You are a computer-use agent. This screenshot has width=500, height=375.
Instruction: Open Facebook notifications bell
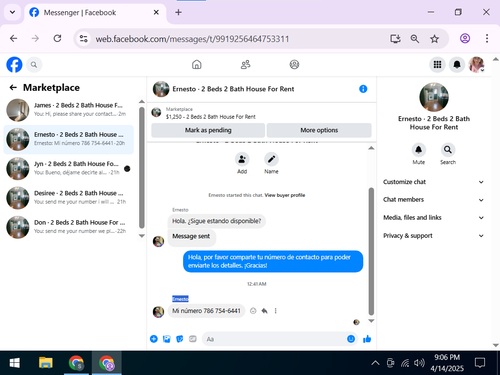457,64
